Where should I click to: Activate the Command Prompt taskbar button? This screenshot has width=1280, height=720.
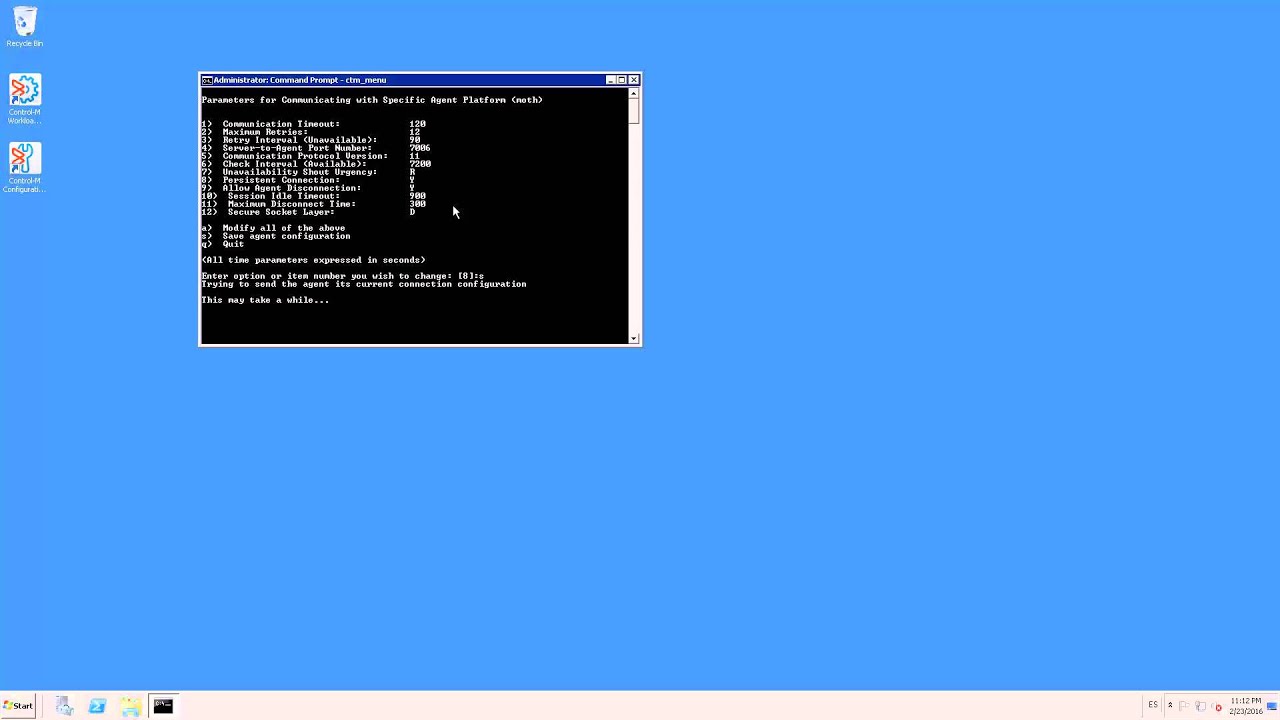pos(163,706)
